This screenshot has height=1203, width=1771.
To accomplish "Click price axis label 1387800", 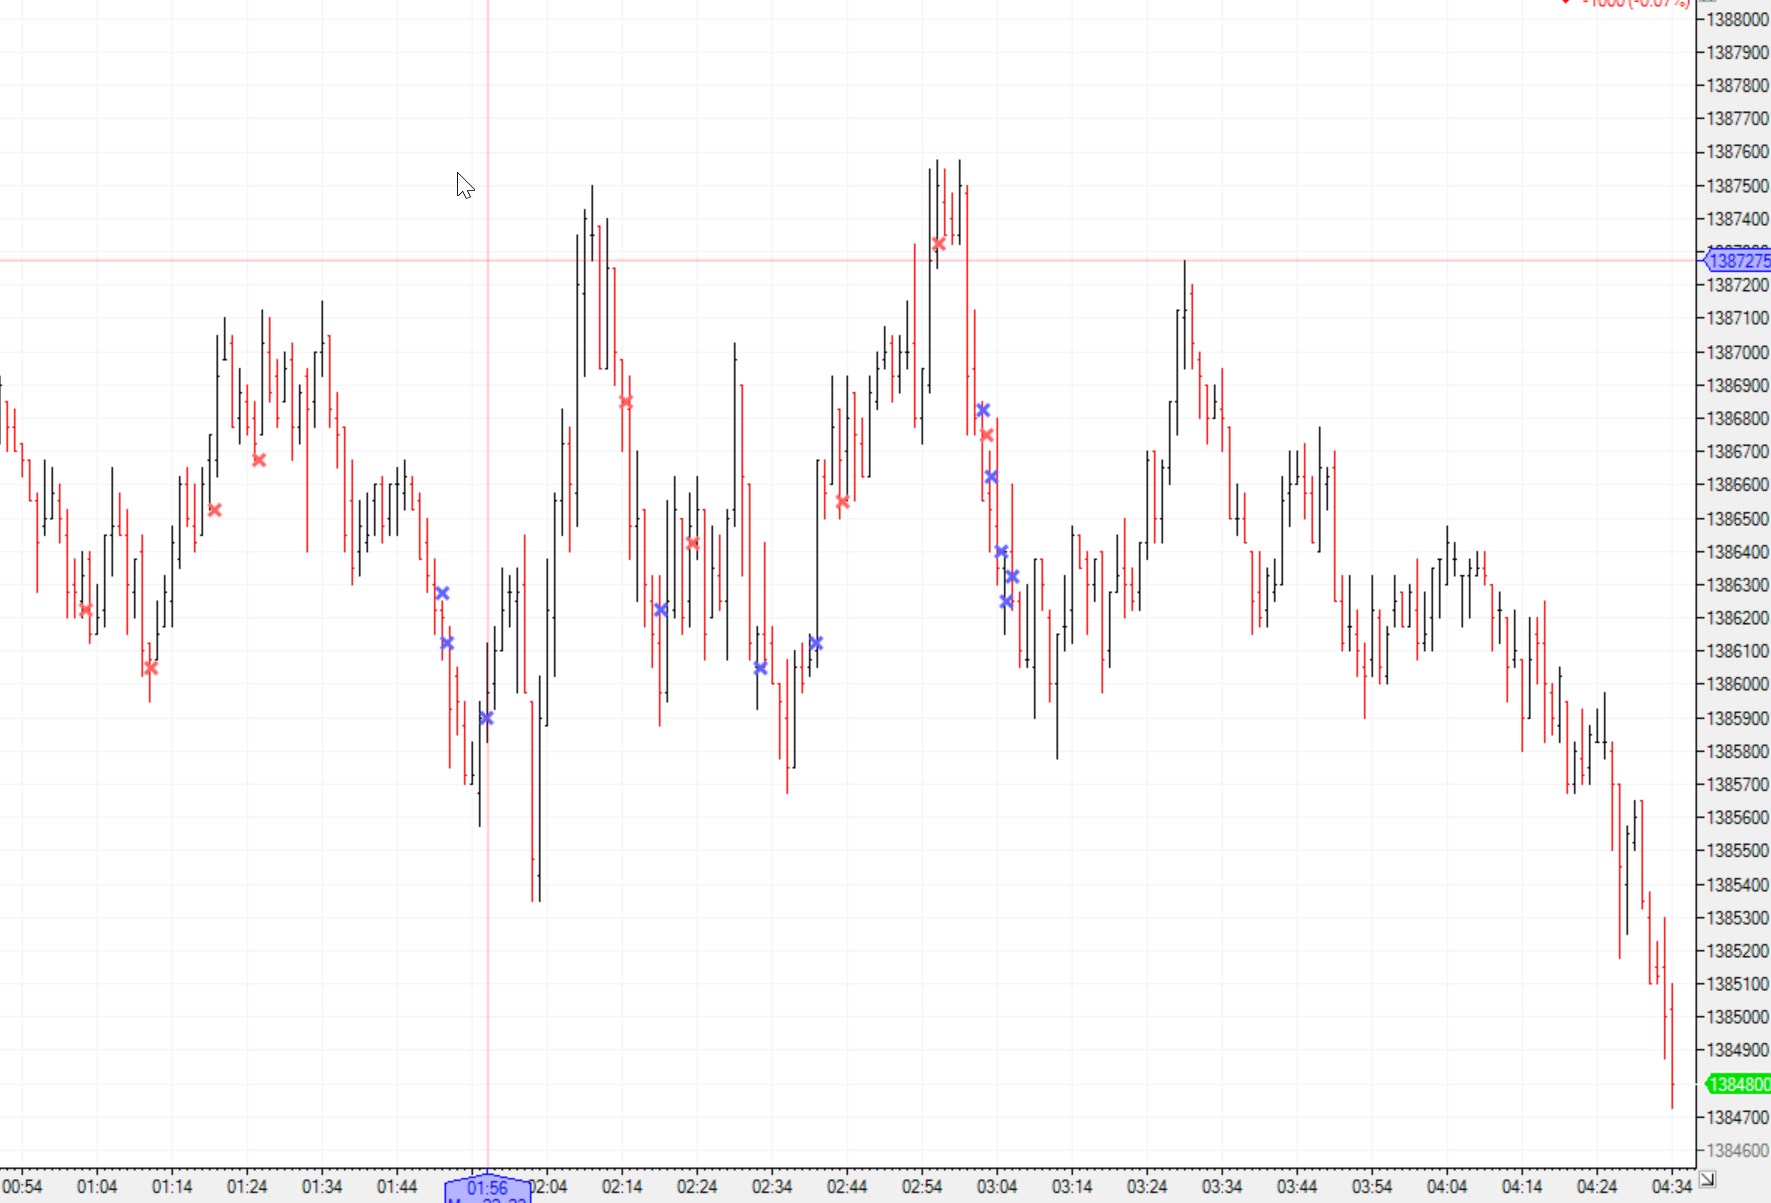I will pyautogui.click(x=1738, y=85).
